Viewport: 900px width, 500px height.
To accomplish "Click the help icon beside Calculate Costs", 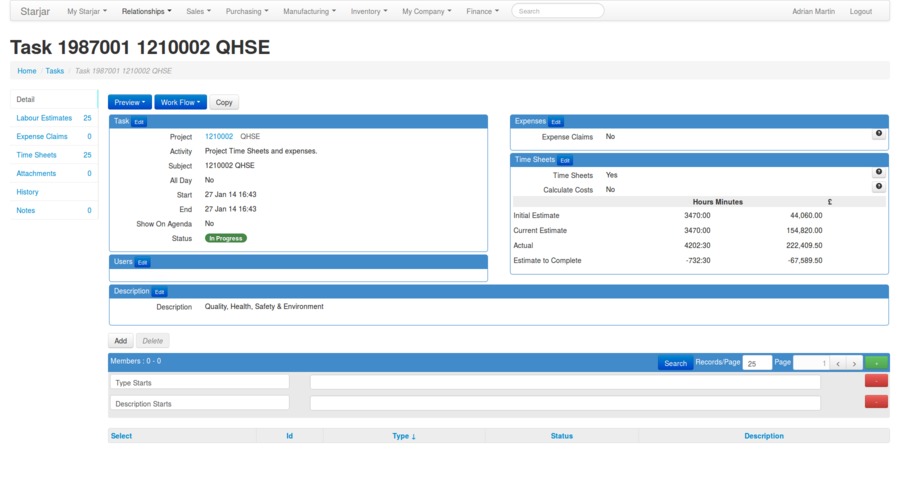I will [878, 187].
